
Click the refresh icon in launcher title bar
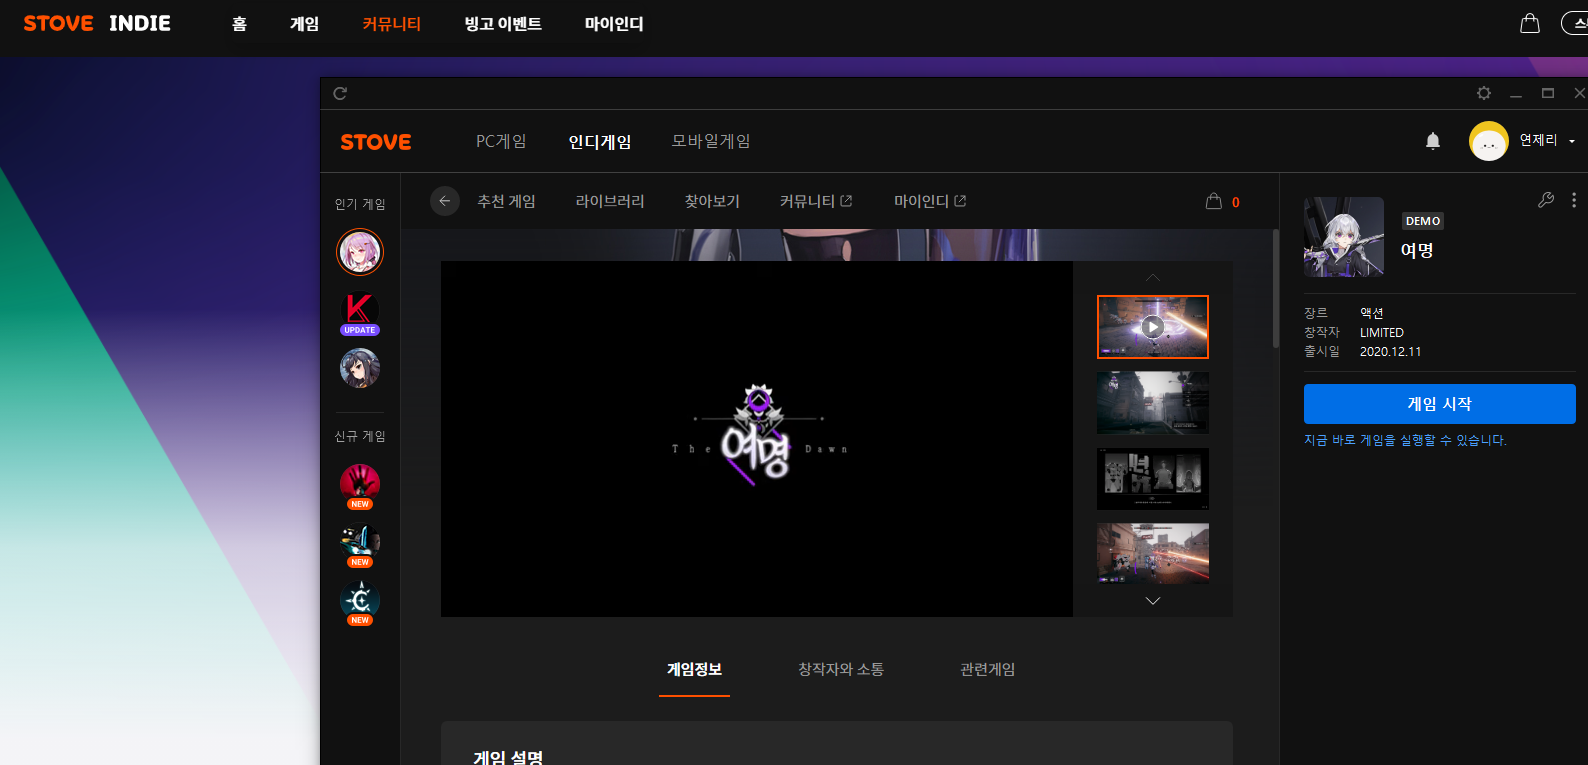pyautogui.click(x=340, y=93)
